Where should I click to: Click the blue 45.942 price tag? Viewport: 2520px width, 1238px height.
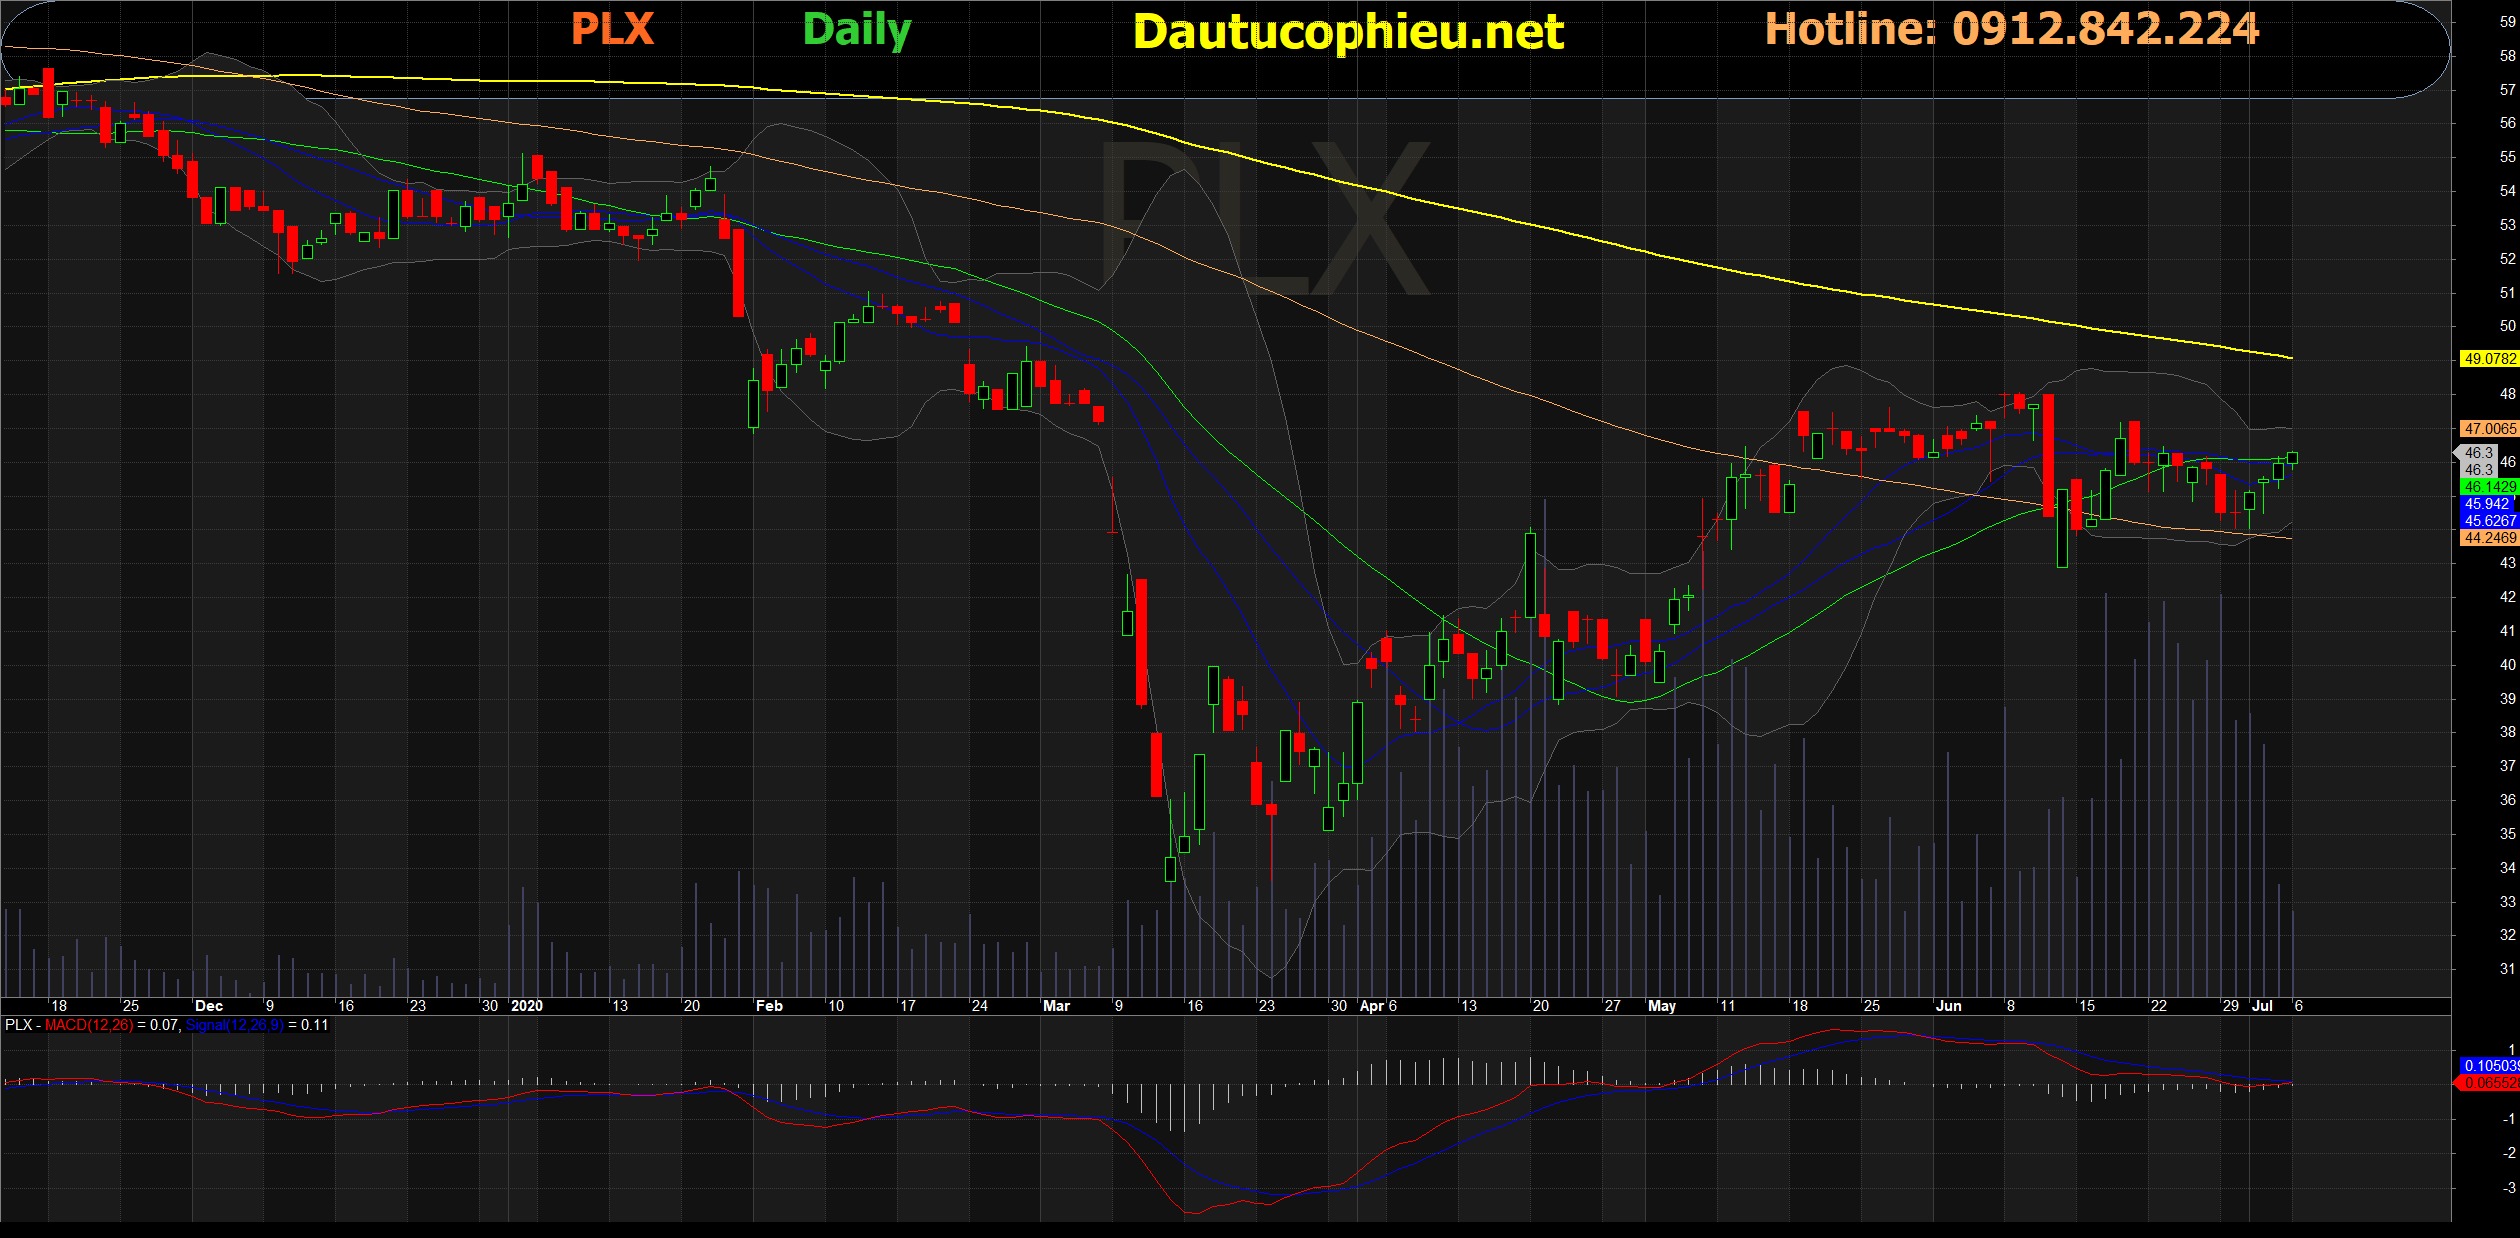coord(2486,504)
